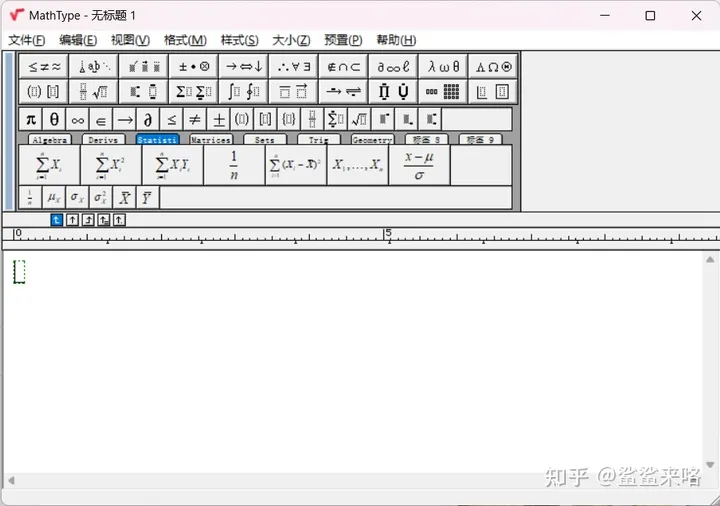Open the arrow symbols palette (→⇔↓)
The height and width of the screenshot is (506, 720).
(x=244, y=67)
